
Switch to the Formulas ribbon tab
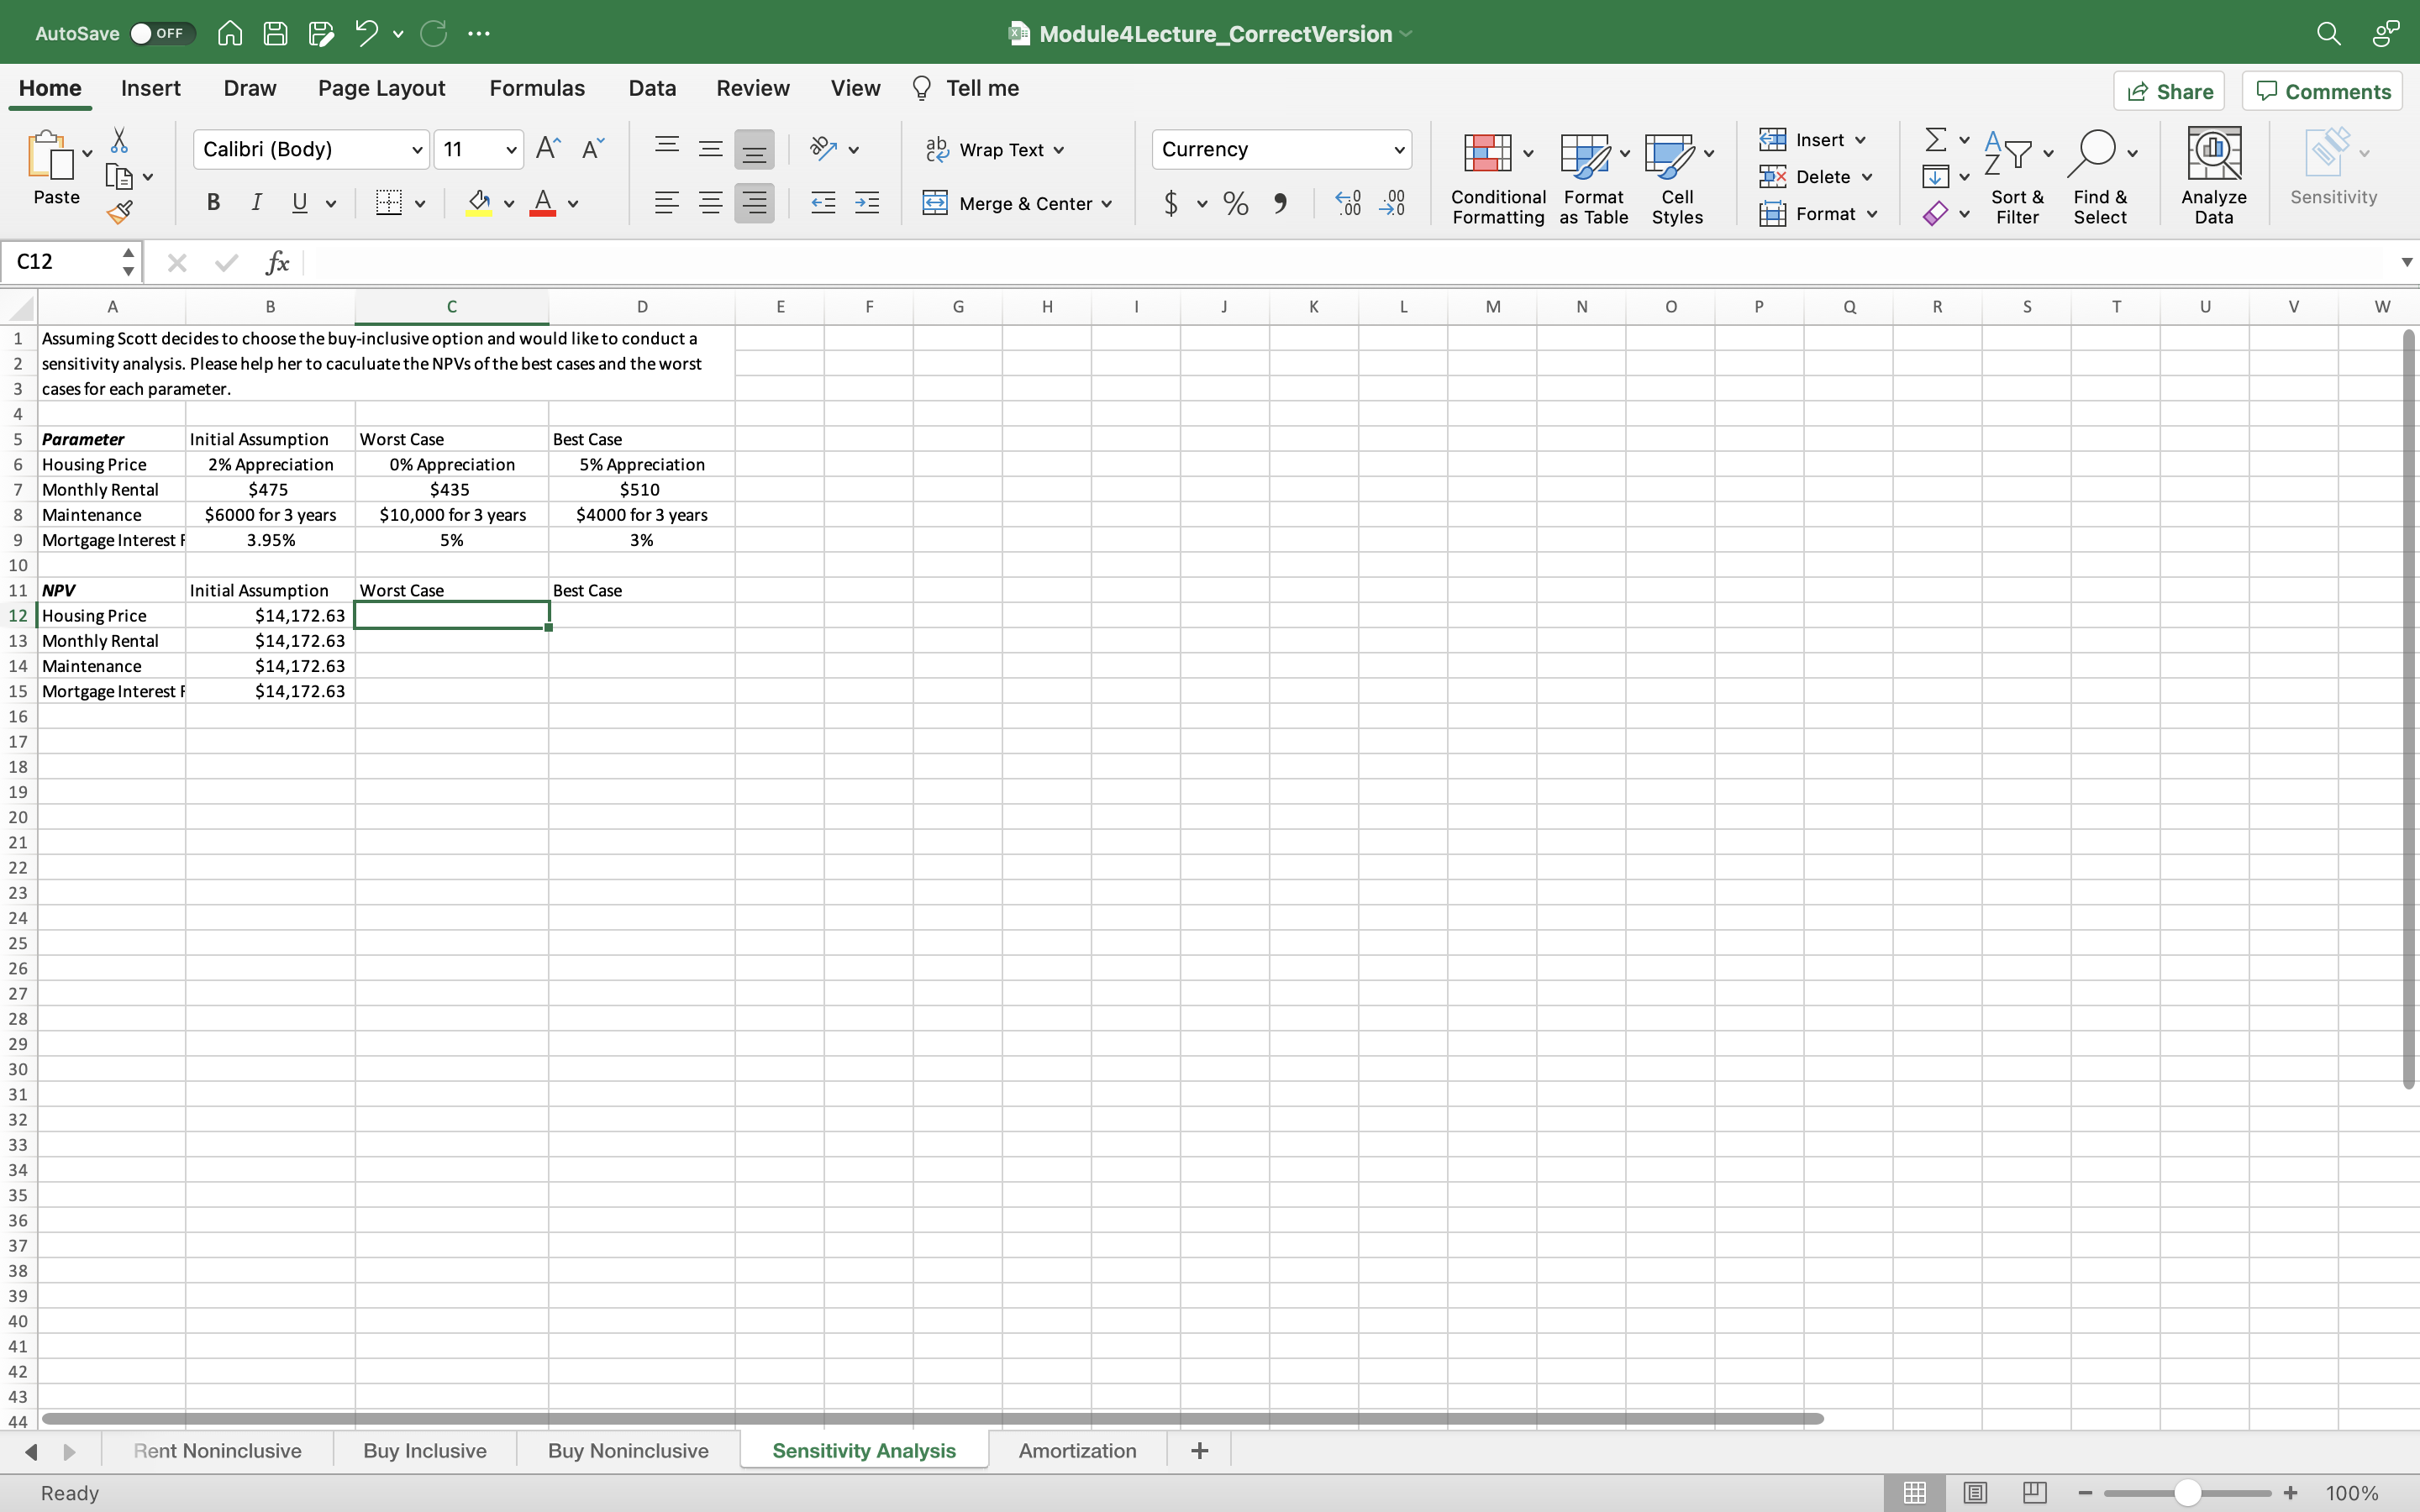pos(537,88)
